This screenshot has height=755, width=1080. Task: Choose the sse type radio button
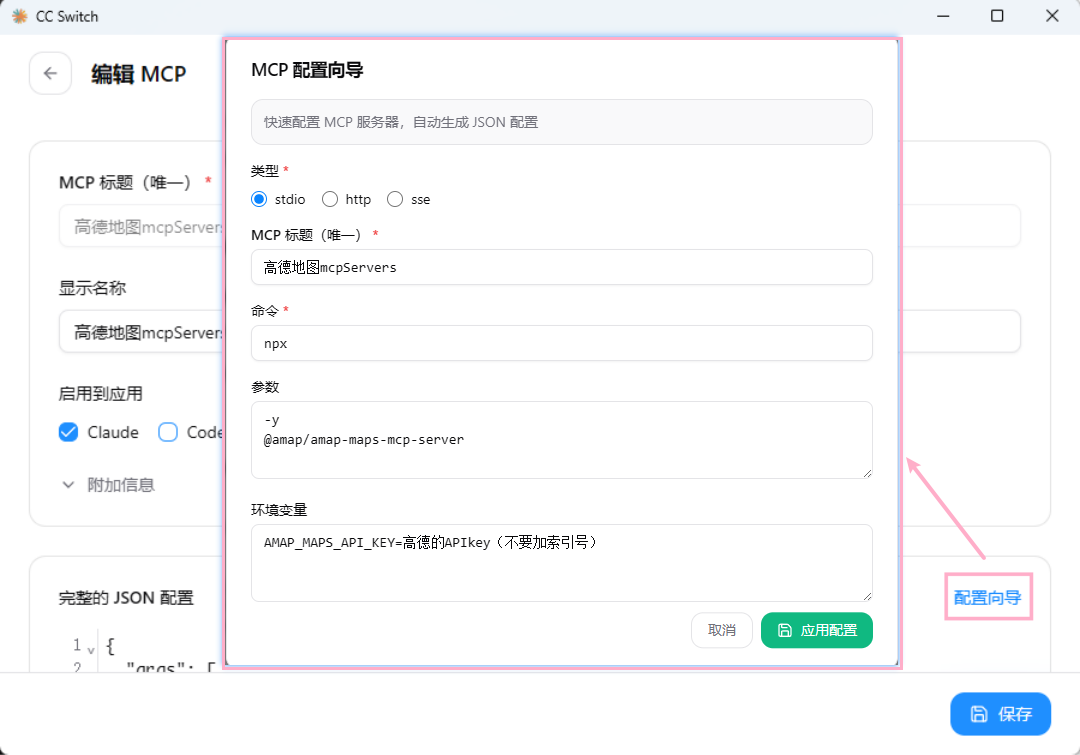point(395,199)
